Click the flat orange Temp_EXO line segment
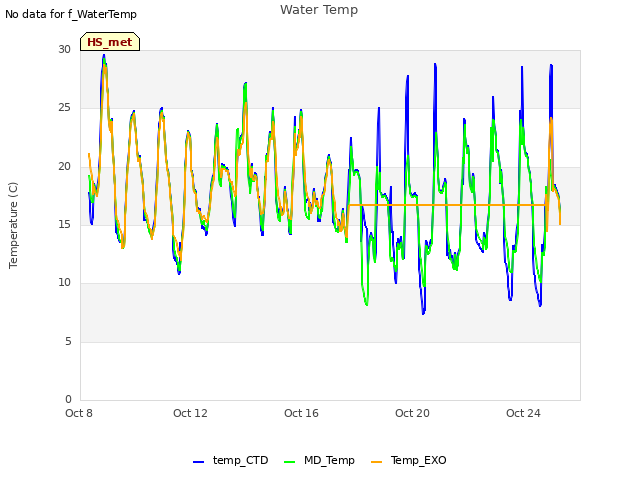The width and height of the screenshot is (640, 480). click(447, 205)
